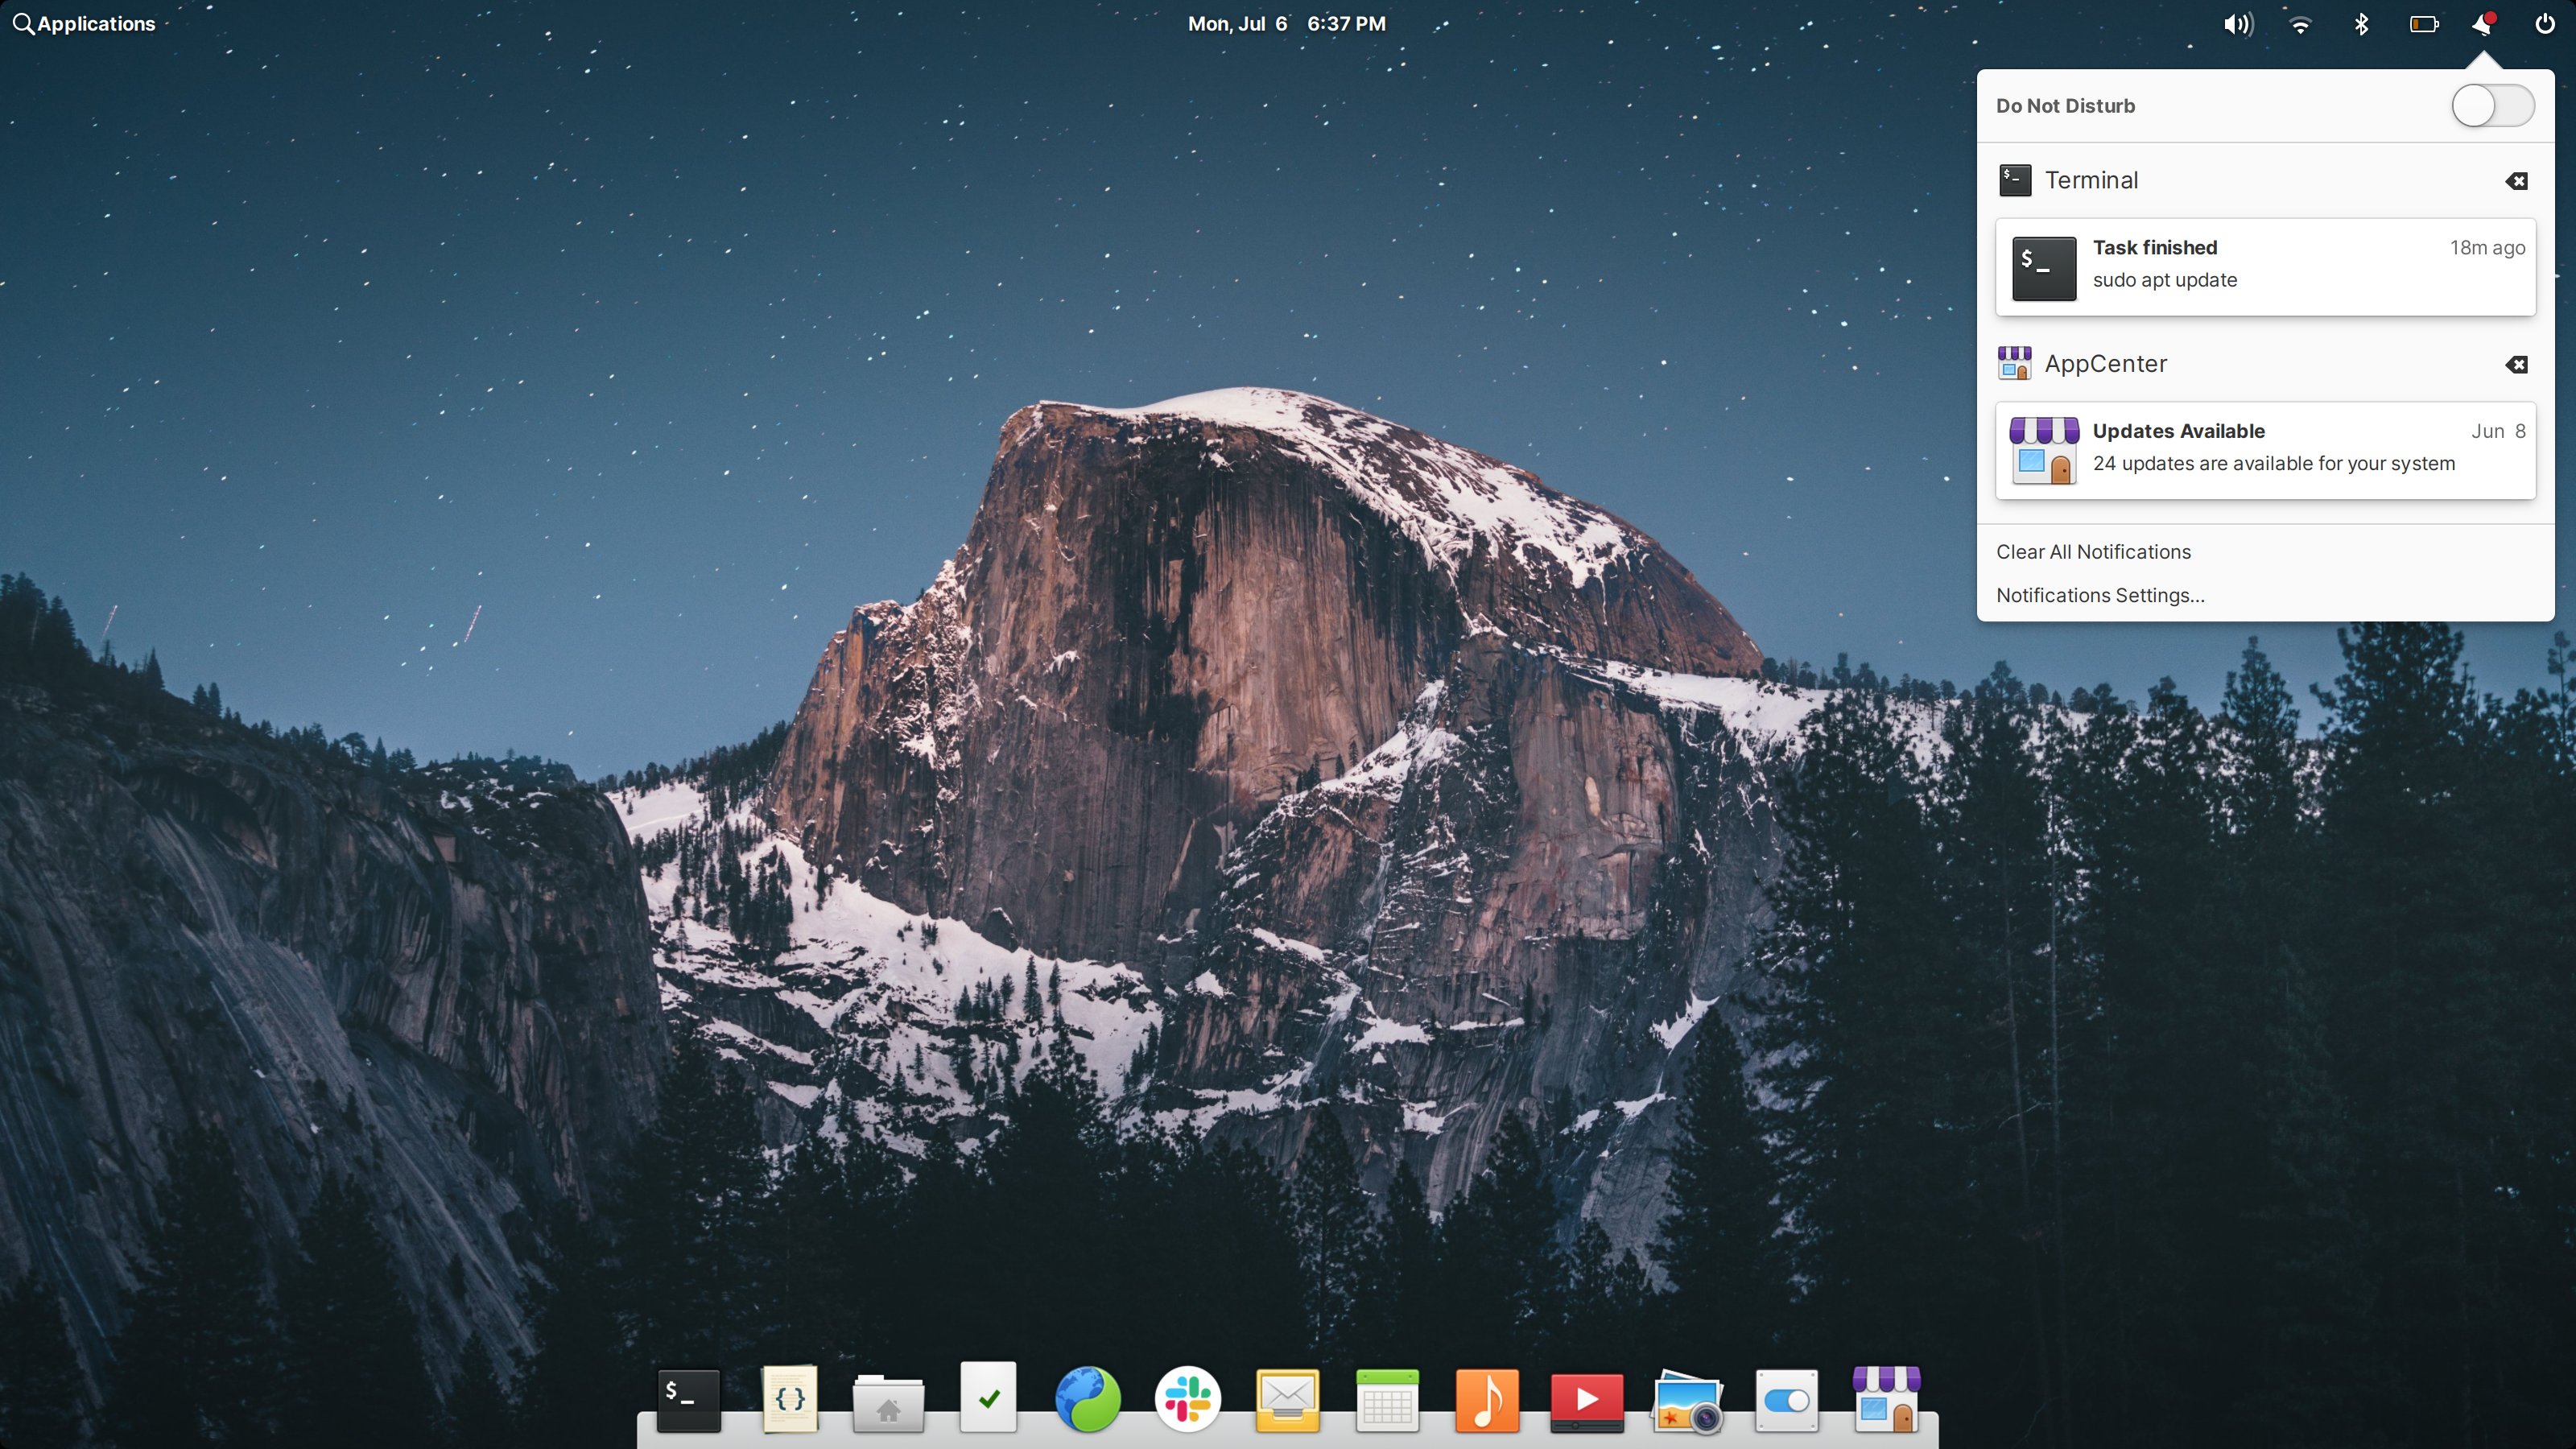Open the Bluetooth indicator

point(2361,24)
